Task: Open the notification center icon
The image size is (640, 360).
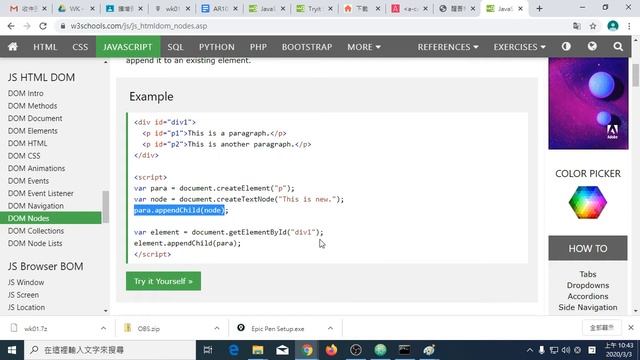Action: [x=592, y=350]
